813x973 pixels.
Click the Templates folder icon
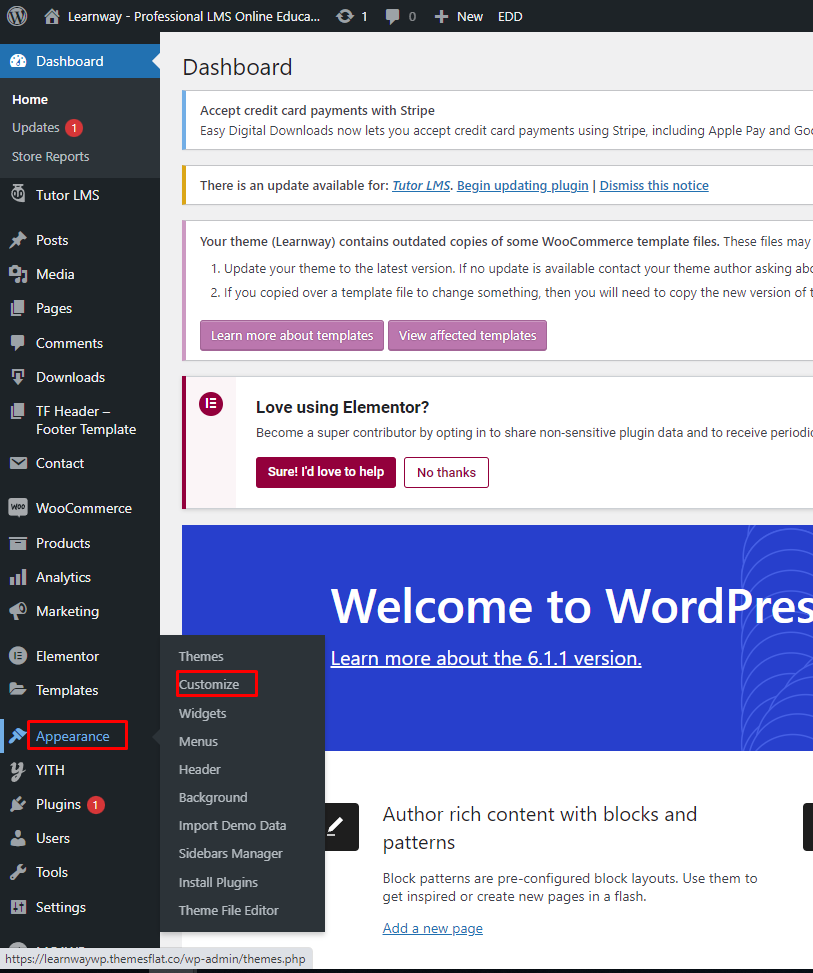click(18, 689)
